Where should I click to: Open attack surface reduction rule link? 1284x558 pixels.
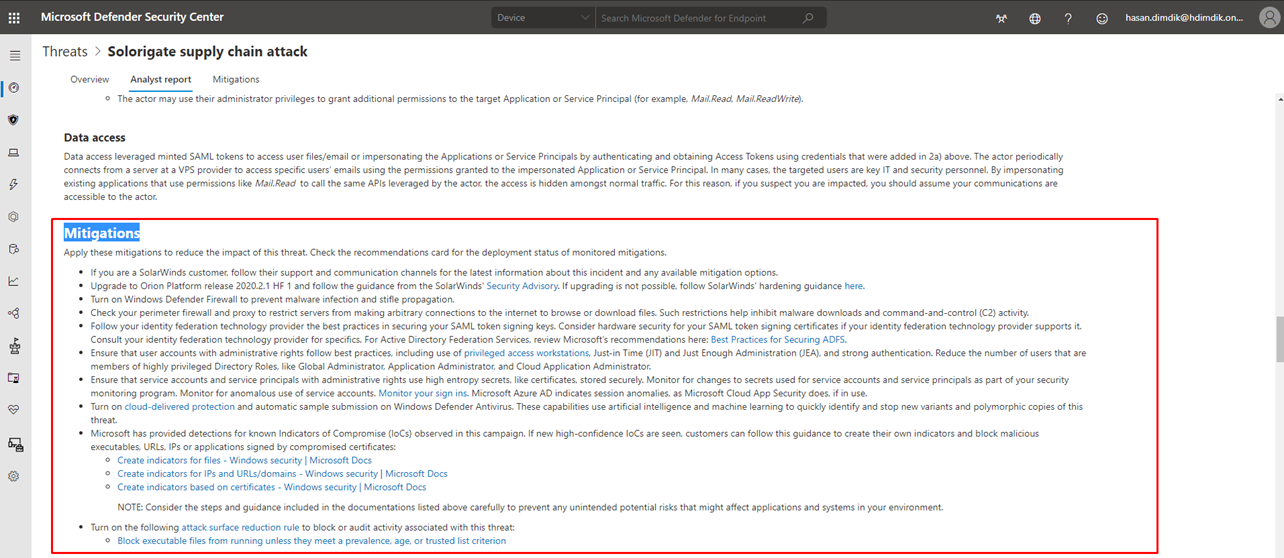pos(240,527)
